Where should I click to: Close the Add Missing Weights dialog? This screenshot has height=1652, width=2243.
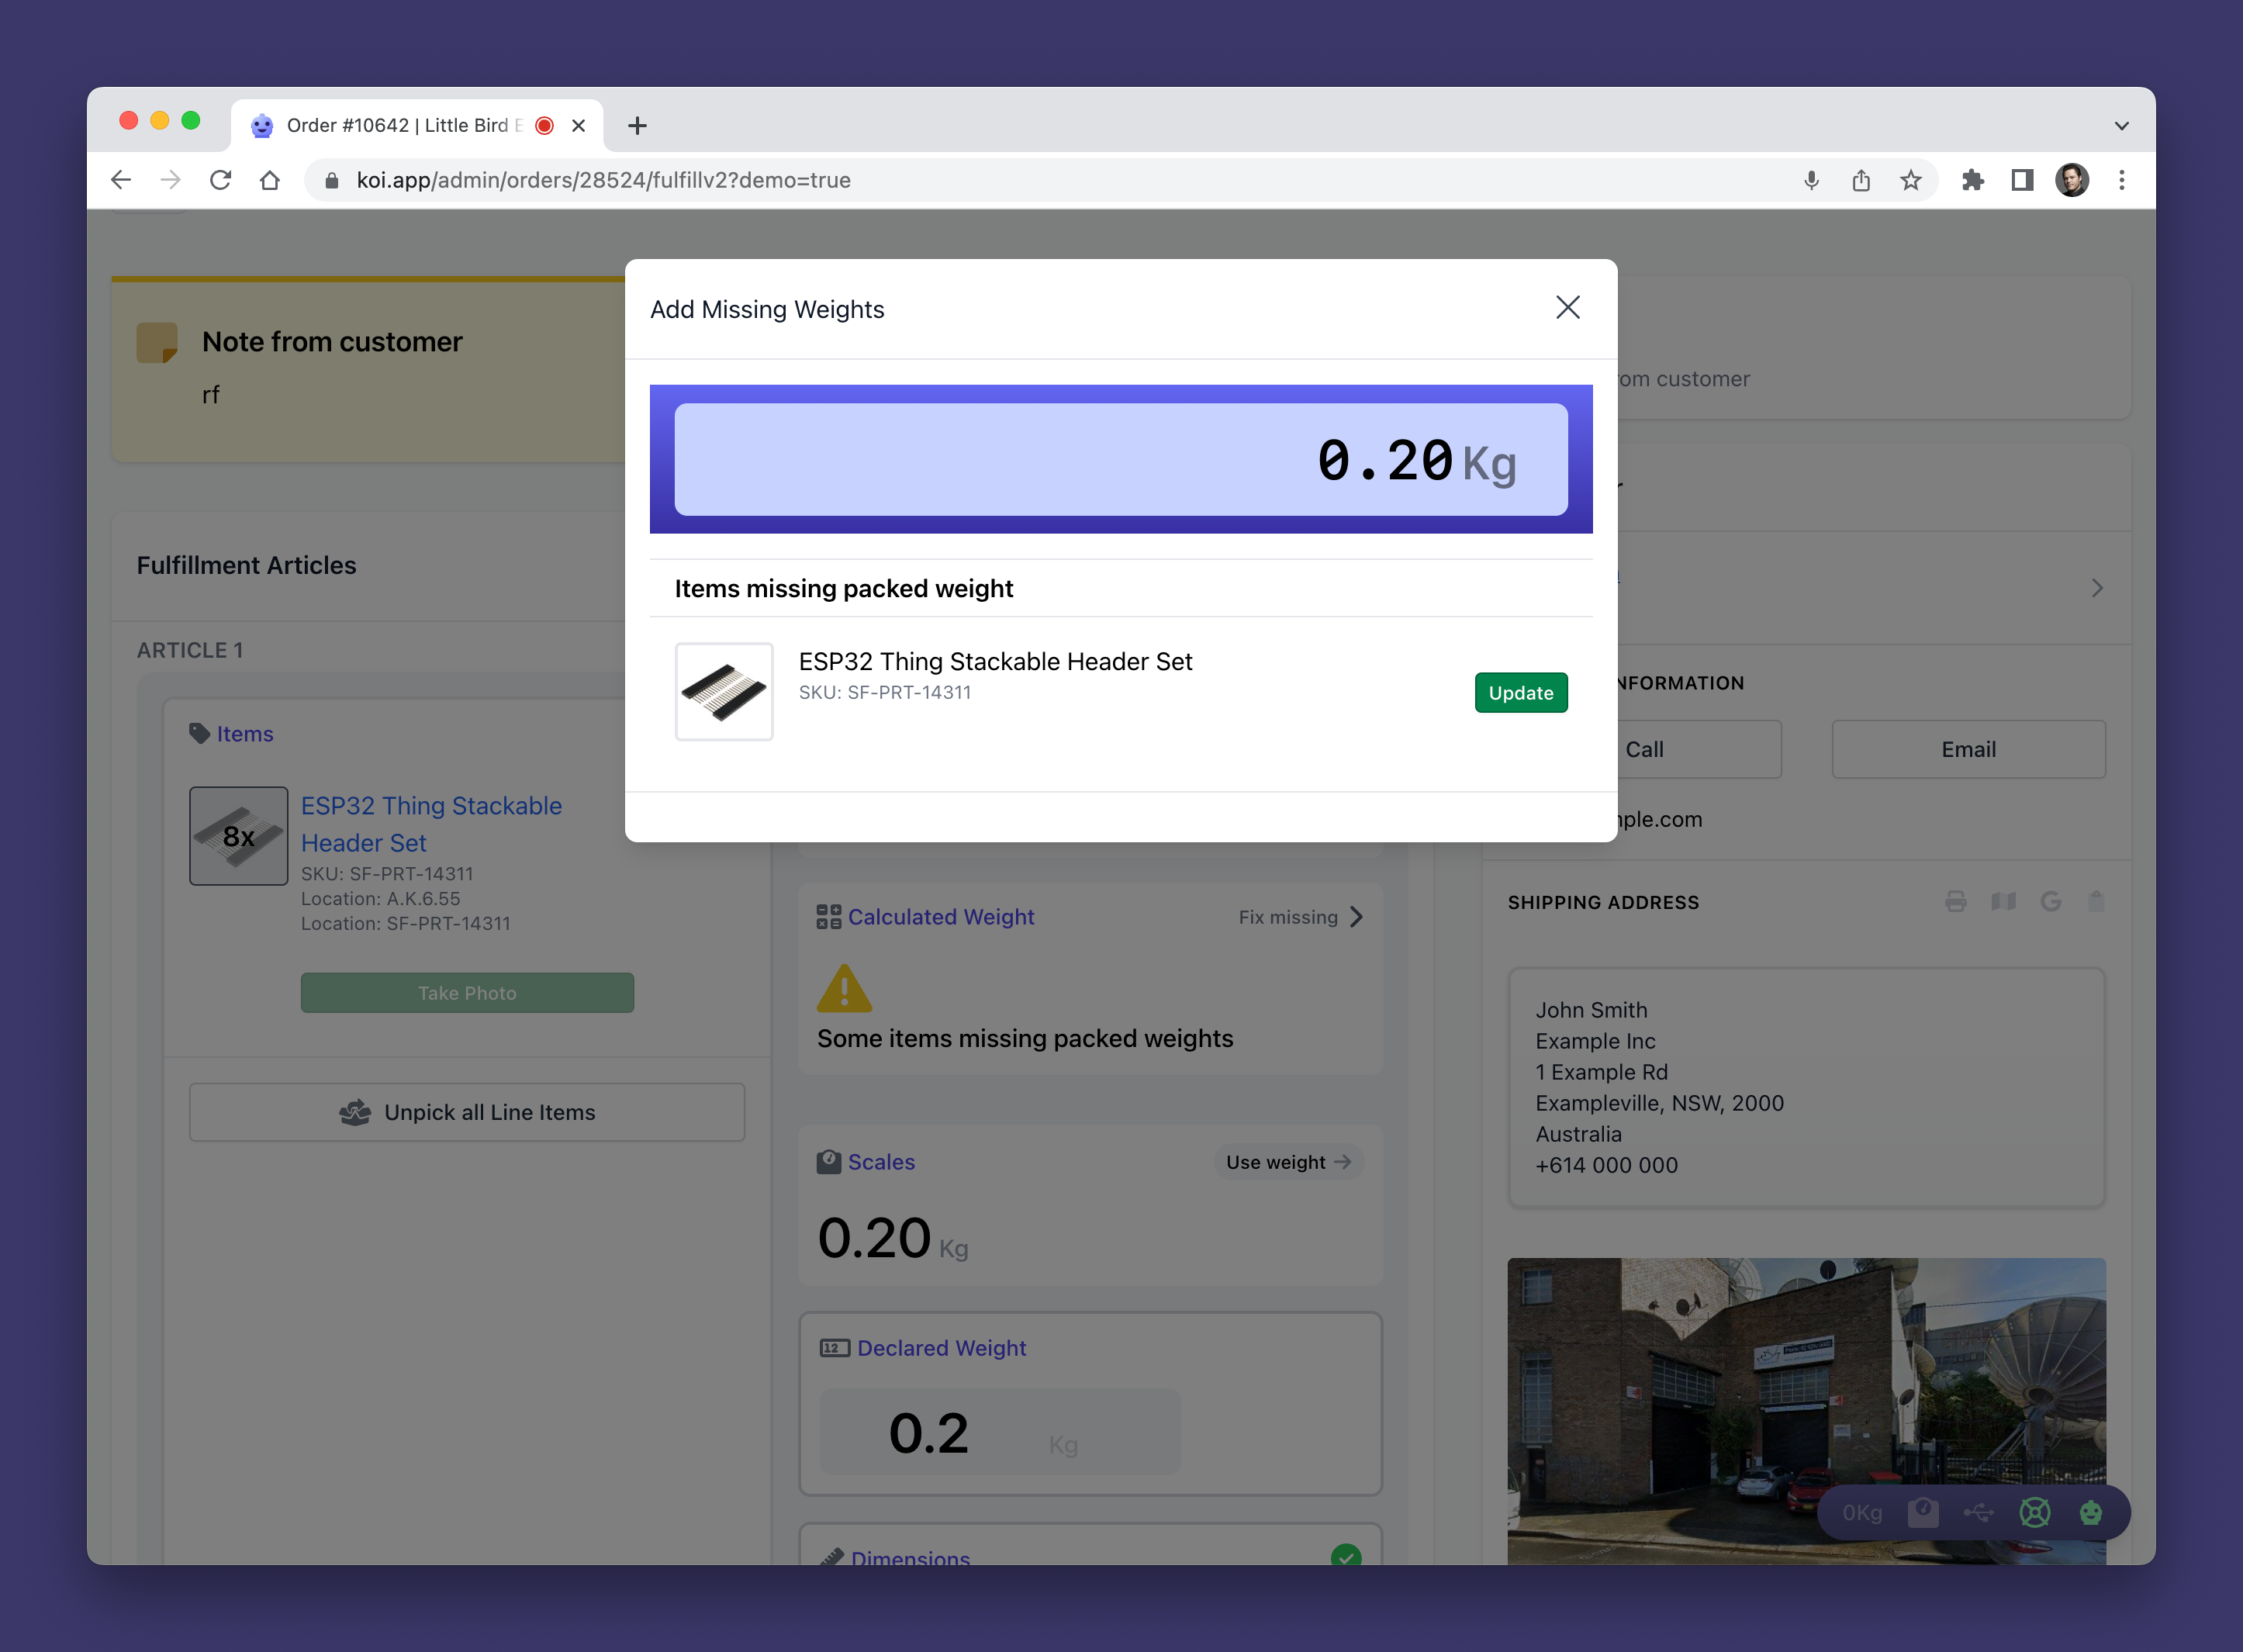pyautogui.click(x=1567, y=308)
